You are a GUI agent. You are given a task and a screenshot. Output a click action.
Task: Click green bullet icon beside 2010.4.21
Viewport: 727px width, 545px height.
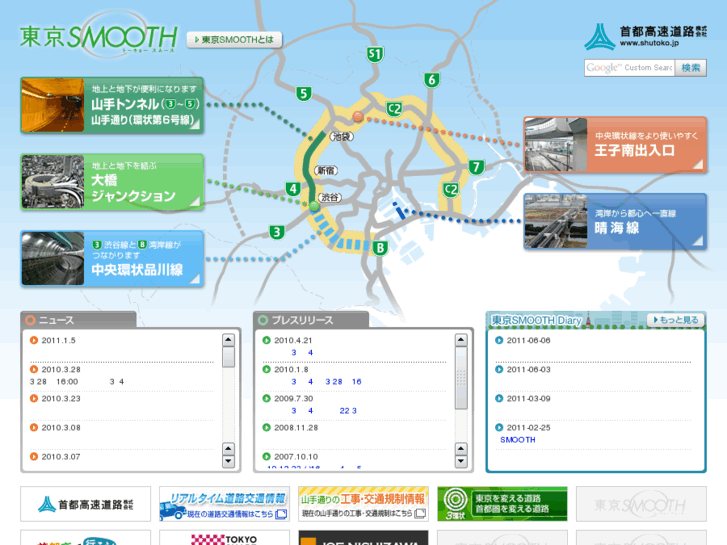267,340
